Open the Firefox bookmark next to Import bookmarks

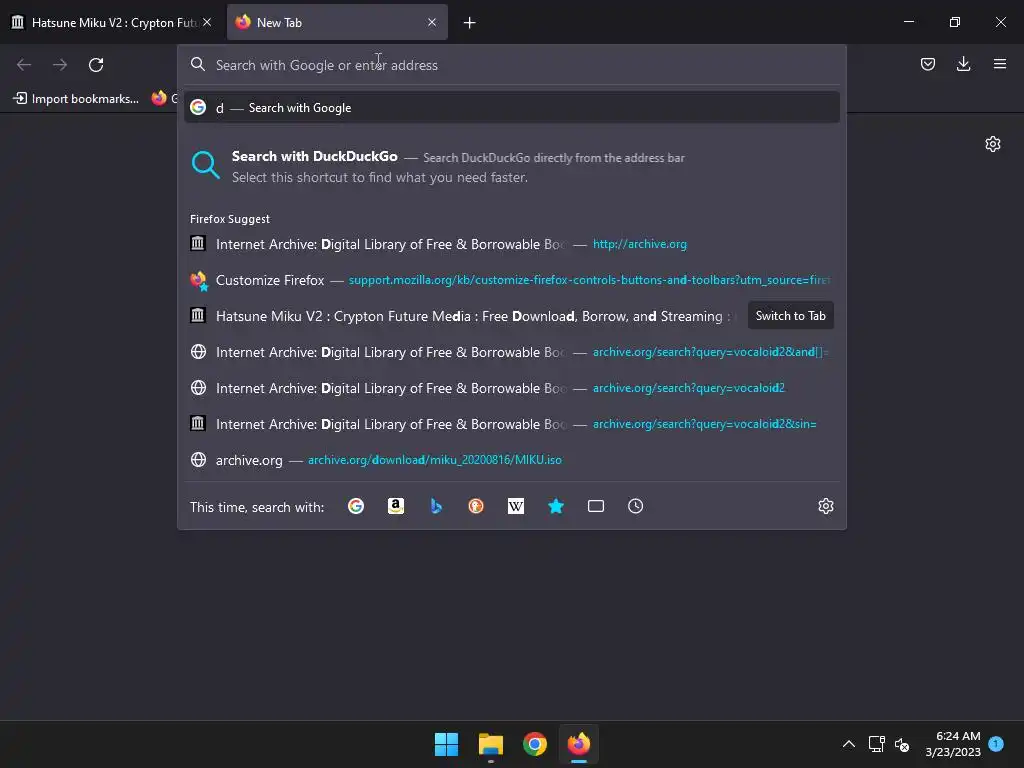163,99
